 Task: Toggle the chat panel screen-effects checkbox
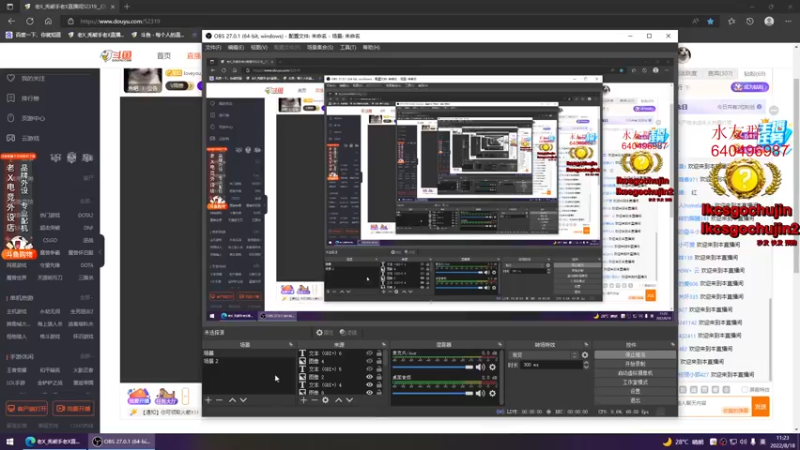click(x=744, y=390)
